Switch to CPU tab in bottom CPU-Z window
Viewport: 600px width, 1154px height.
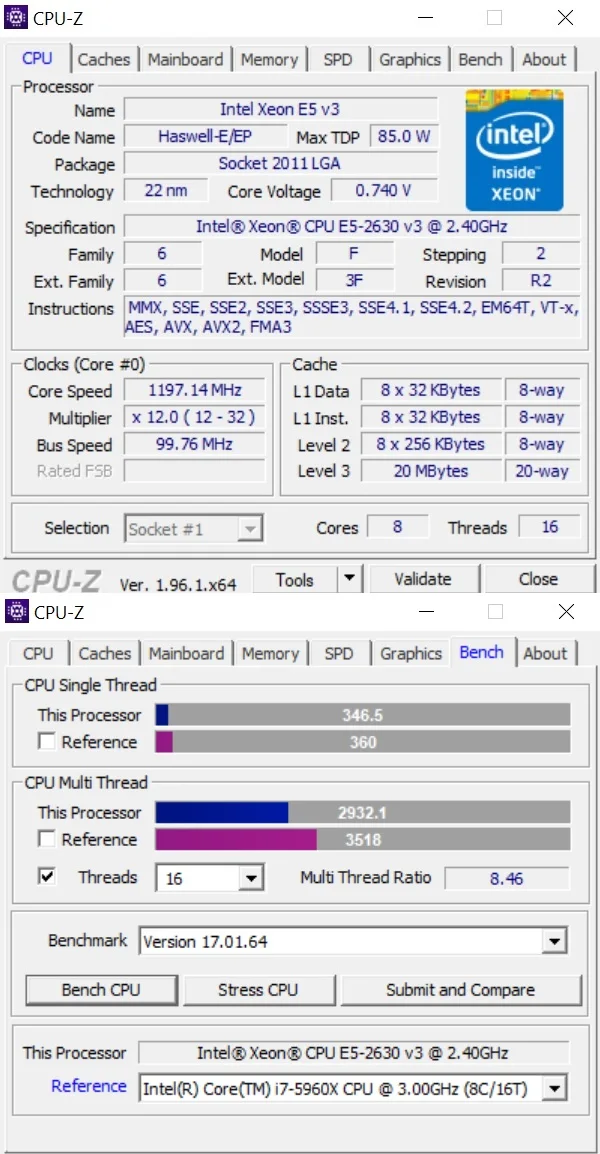pos(38,654)
